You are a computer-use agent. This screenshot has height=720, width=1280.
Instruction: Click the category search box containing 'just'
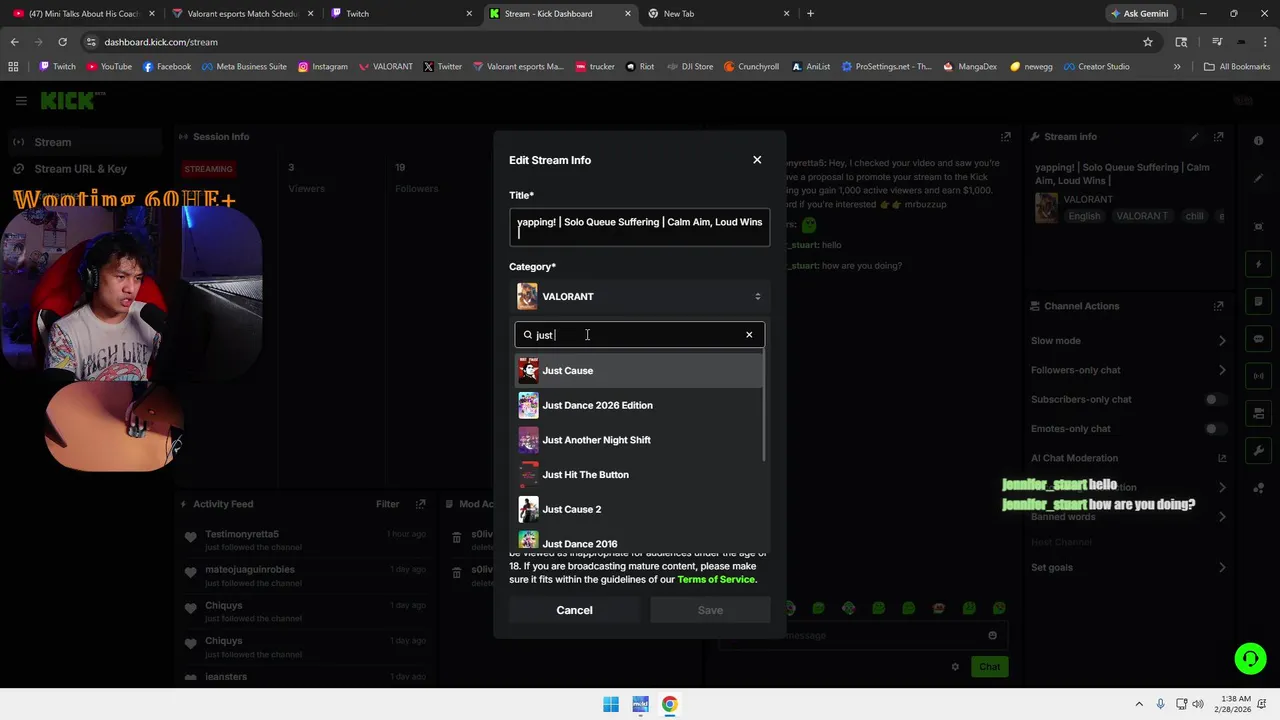(638, 335)
